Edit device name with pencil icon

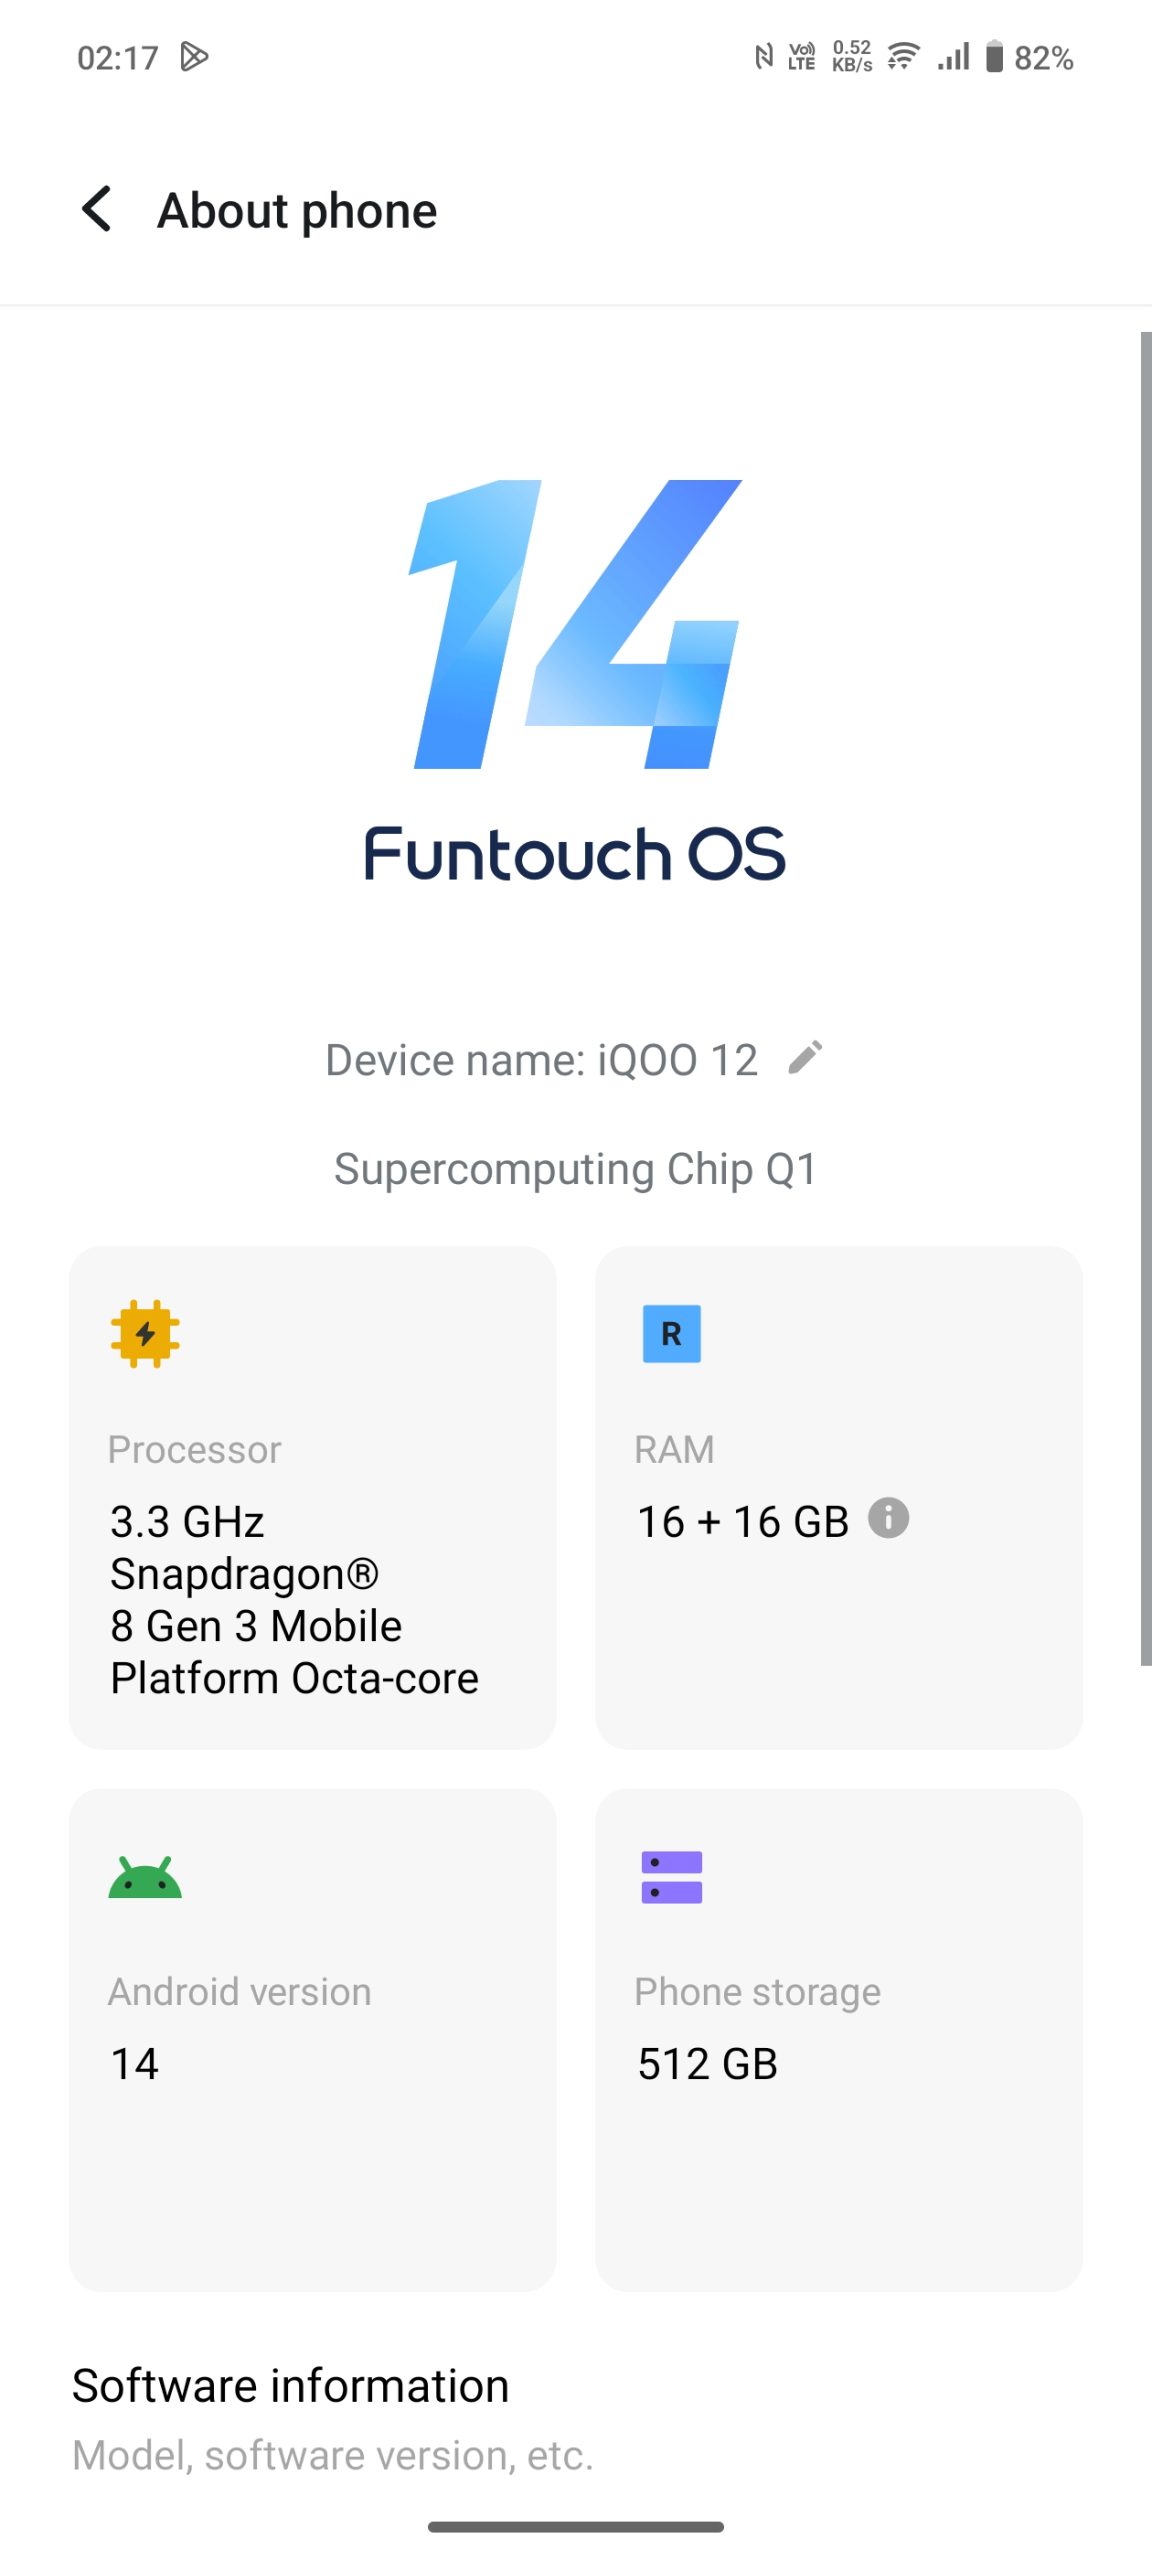(x=805, y=1058)
